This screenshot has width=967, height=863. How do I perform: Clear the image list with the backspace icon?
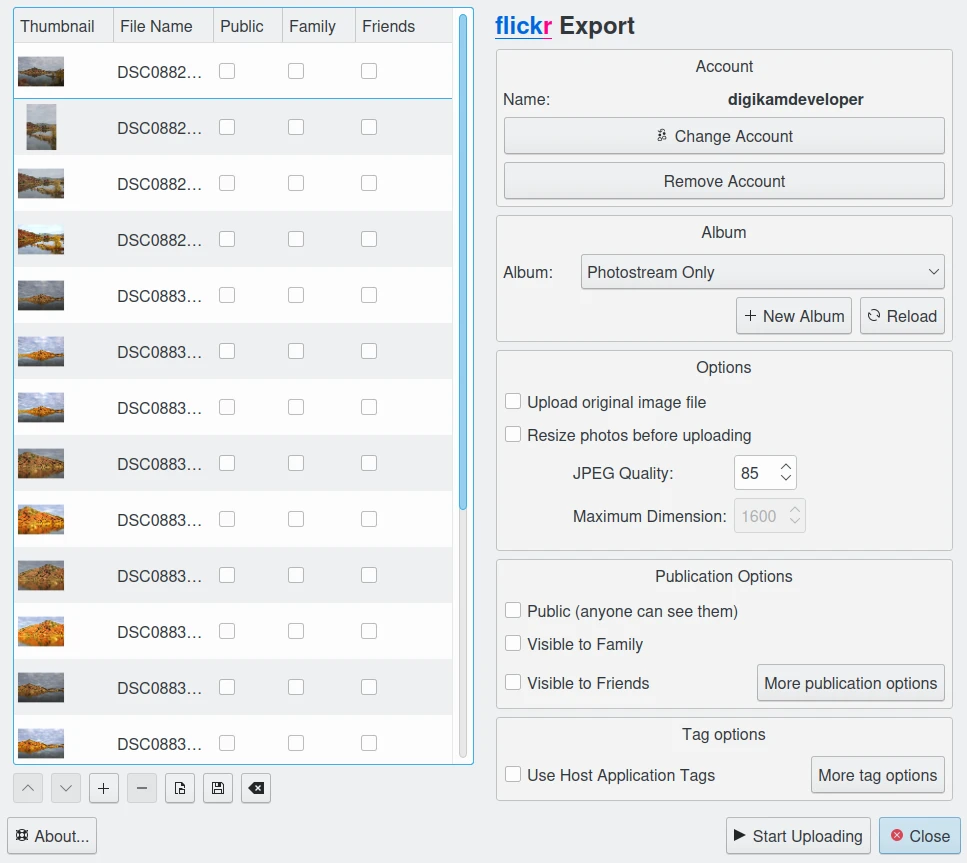pyautogui.click(x=256, y=788)
